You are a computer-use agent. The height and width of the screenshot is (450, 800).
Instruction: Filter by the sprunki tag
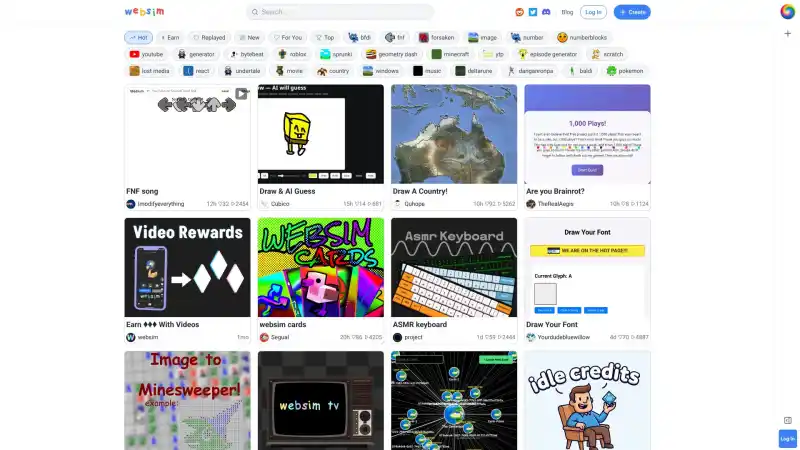point(336,54)
